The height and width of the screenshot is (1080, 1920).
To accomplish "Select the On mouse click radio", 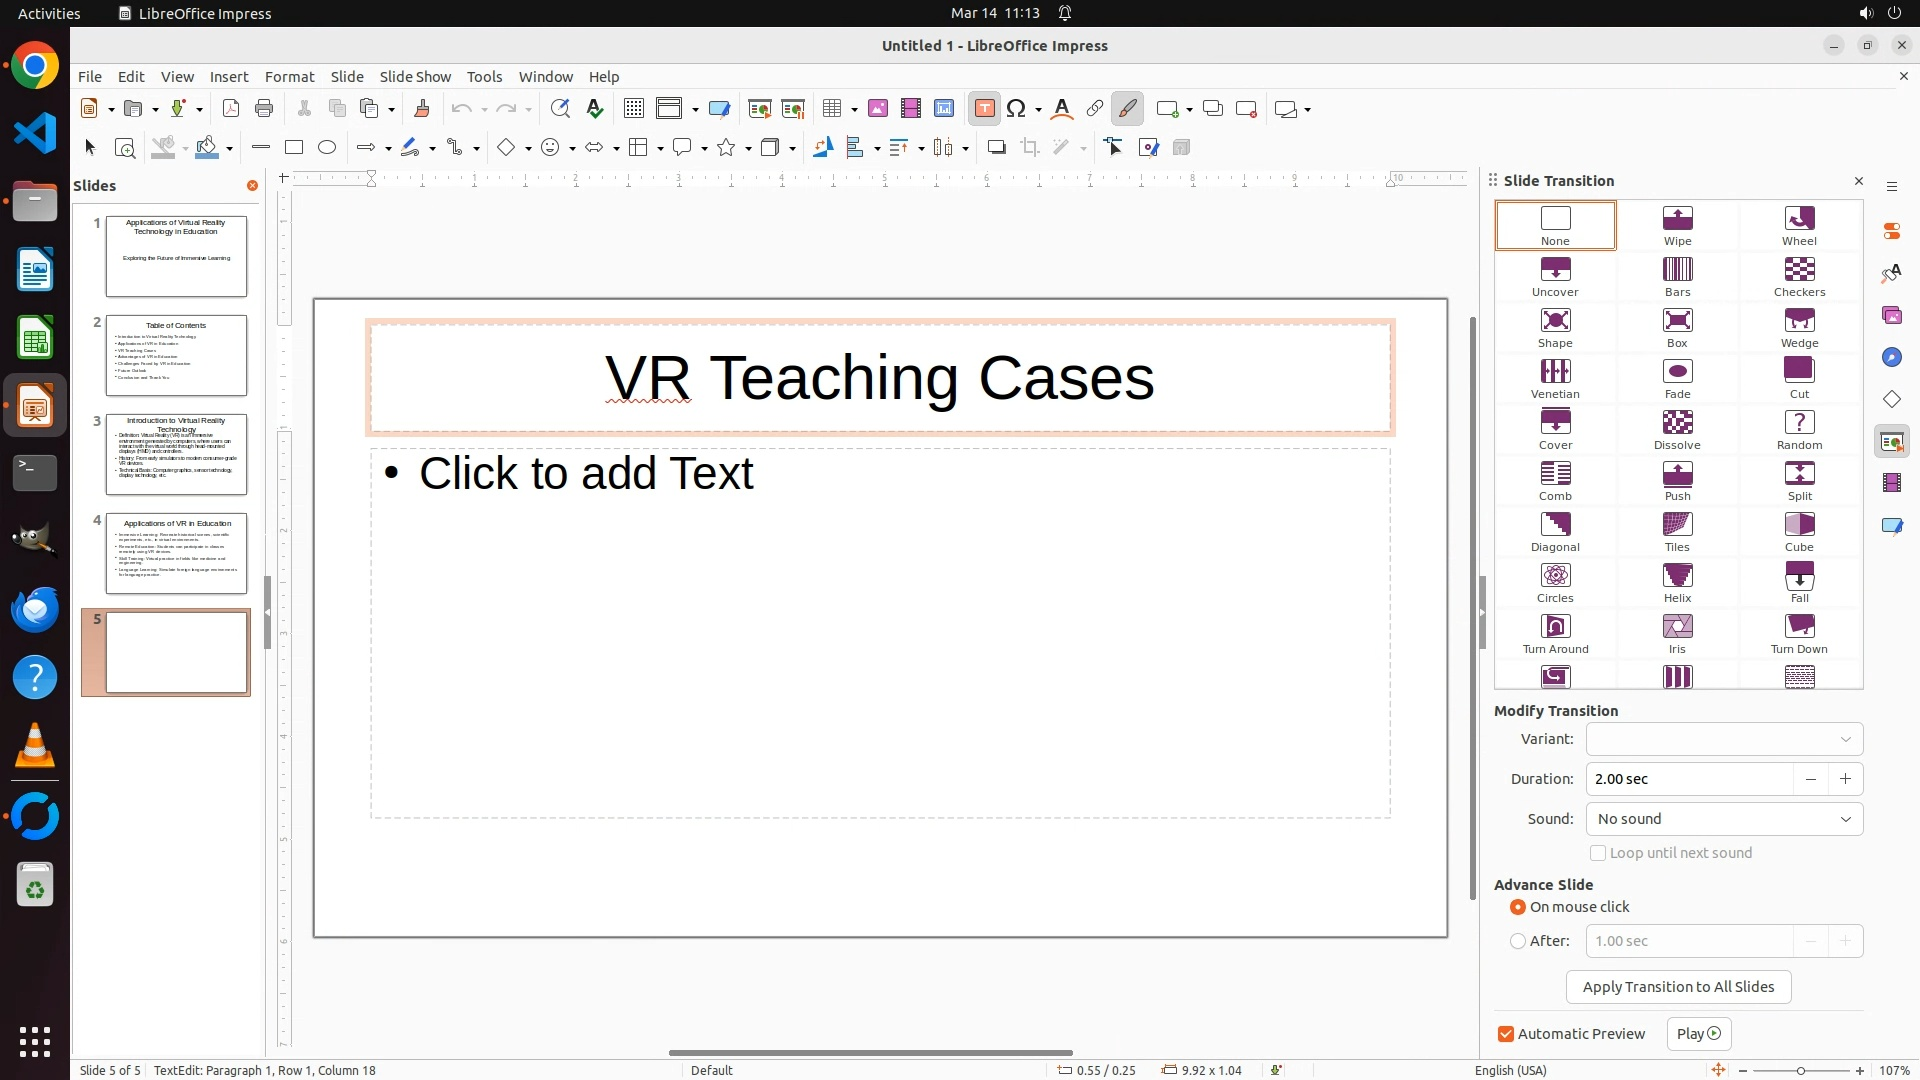I will click(x=1518, y=907).
